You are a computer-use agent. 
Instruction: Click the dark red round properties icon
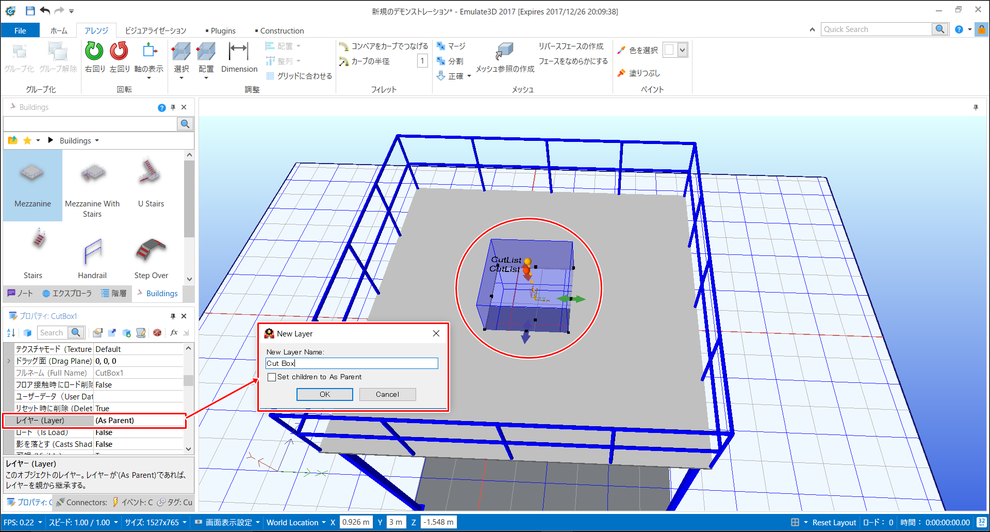click(x=157, y=333)
